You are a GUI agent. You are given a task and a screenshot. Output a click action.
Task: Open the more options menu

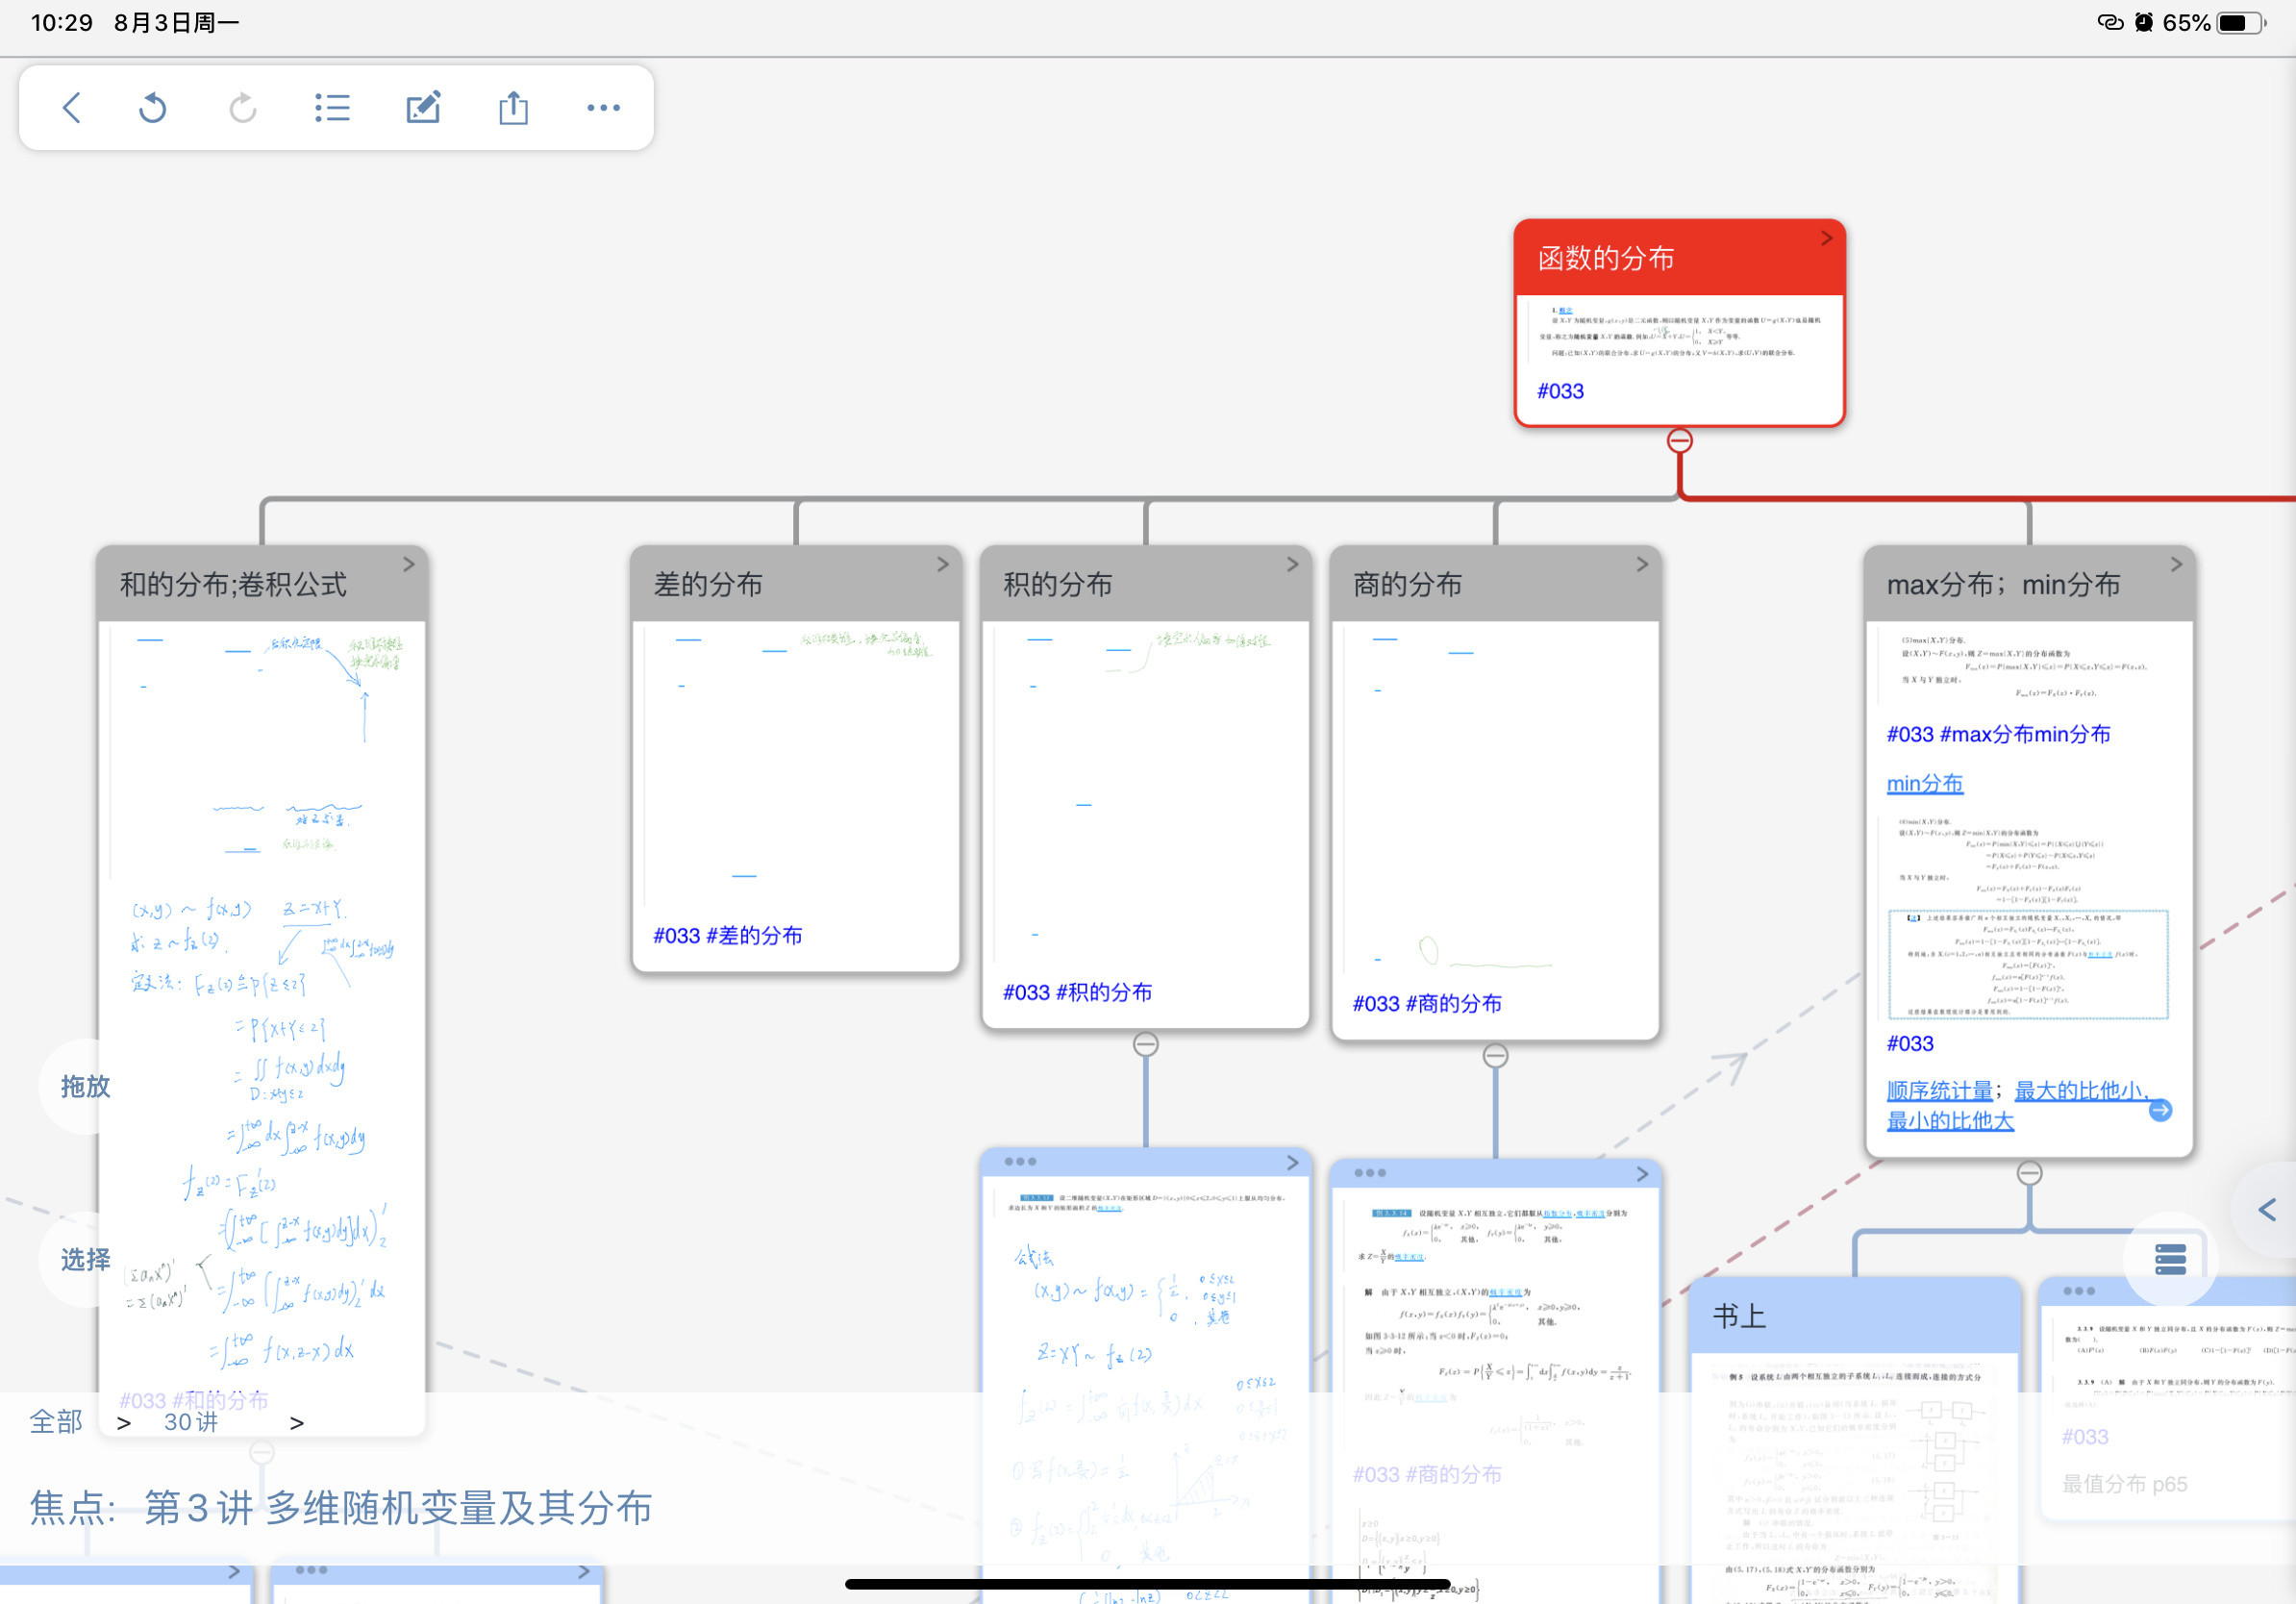tap(604, 107)
